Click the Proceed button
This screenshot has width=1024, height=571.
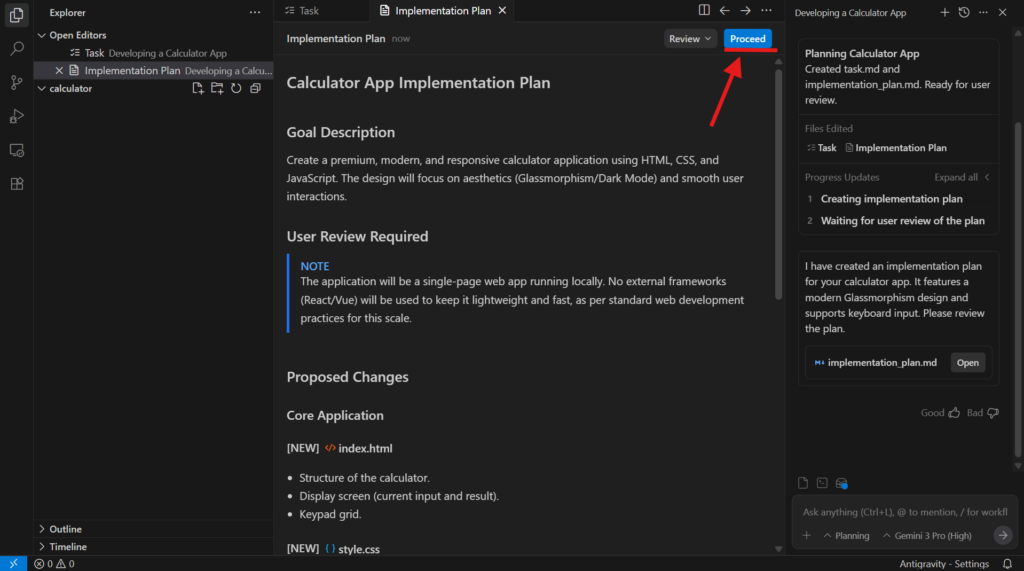click(747, 39)
